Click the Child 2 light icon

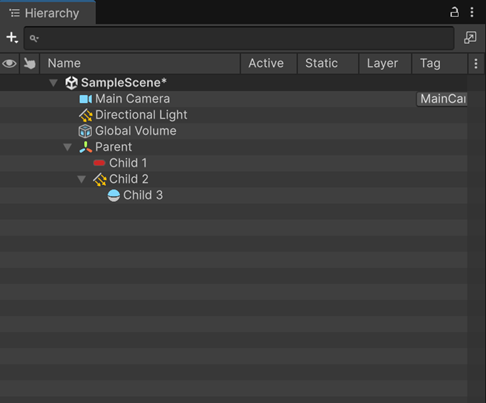click(x=100, y=179)
